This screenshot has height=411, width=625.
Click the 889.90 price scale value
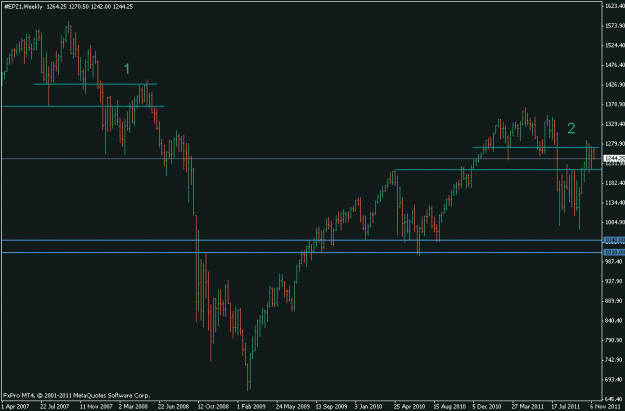[615, 301]
